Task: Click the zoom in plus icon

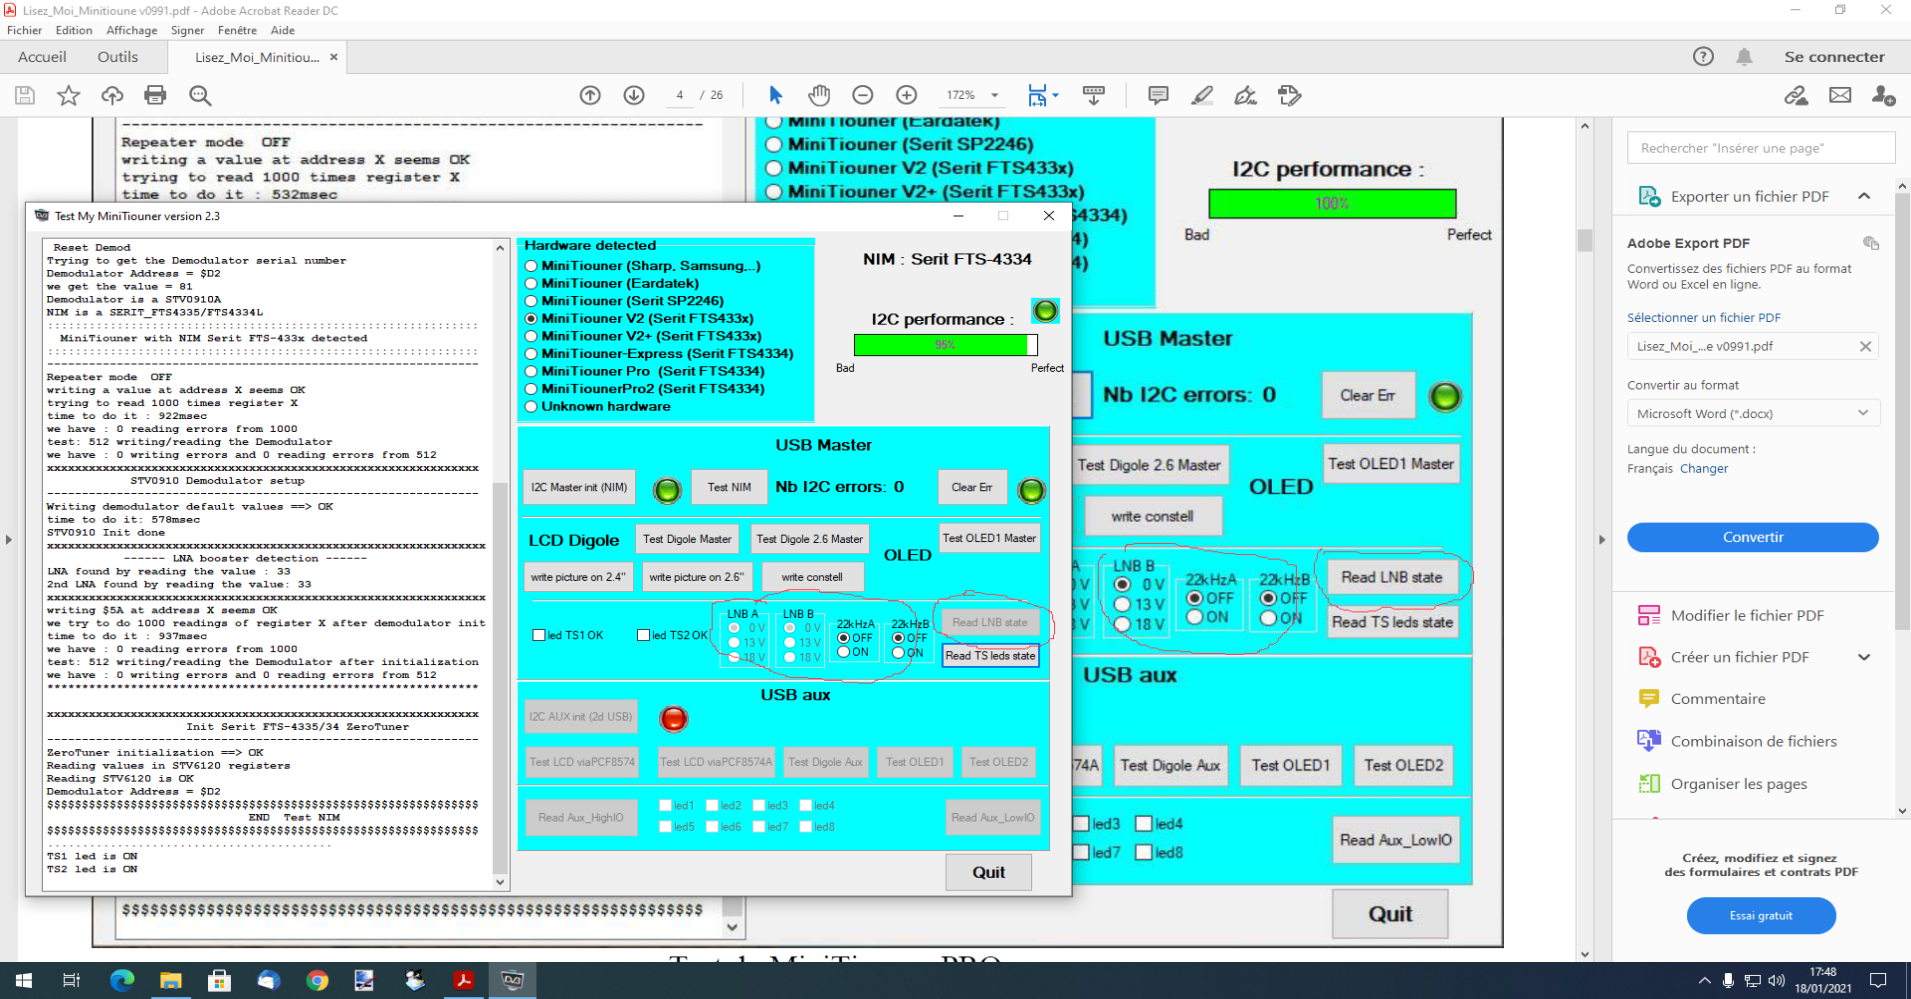Action: coord(906,95)
